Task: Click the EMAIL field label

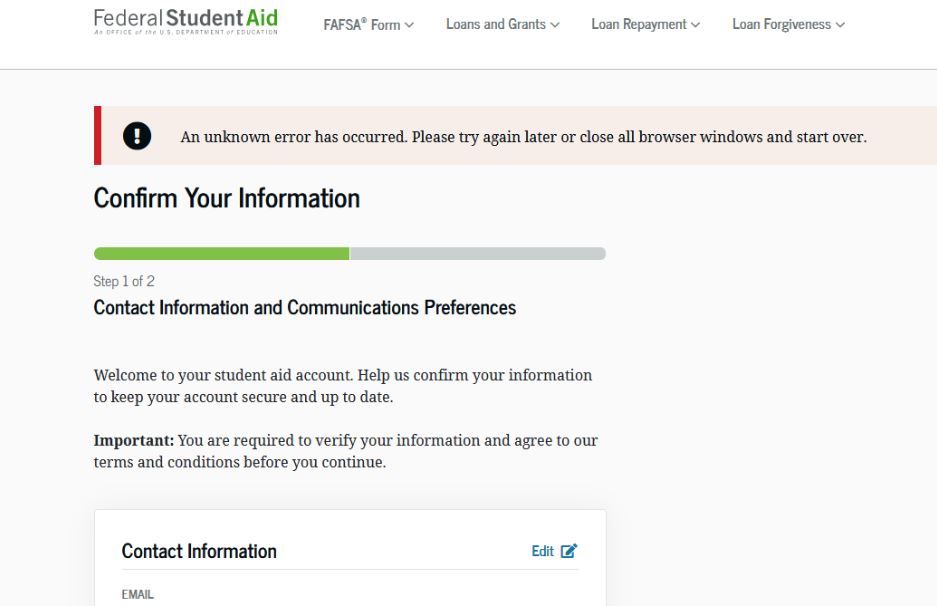Action: coord(137,594)
